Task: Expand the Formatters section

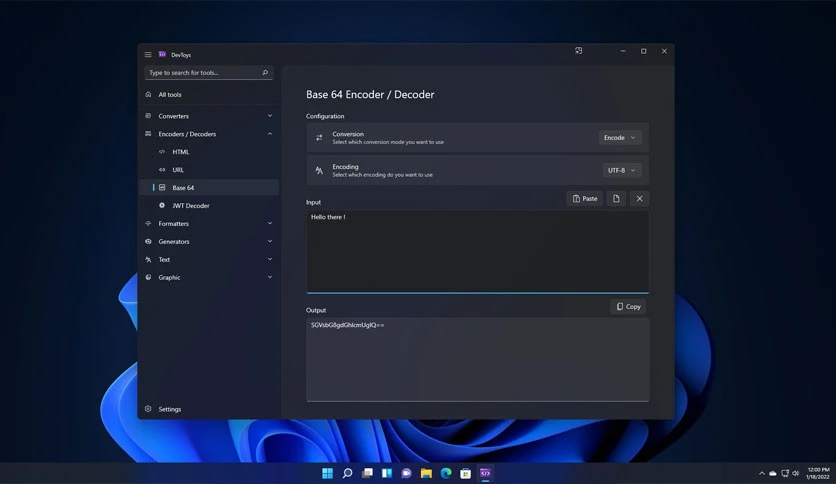Action: [270, 223]
